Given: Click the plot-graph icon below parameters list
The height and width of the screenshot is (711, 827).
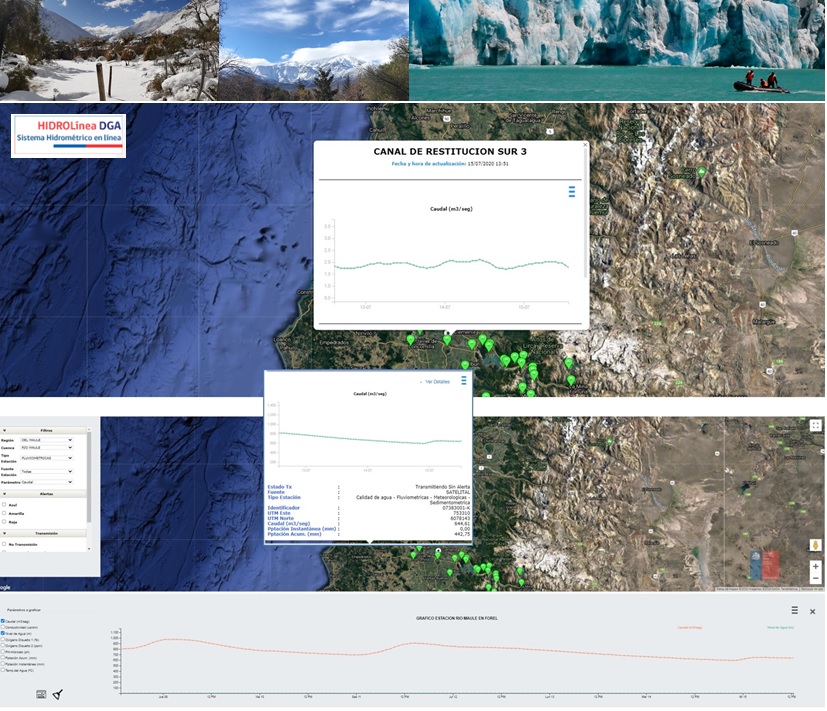Looking at the screenshot, I should point(41,694).
